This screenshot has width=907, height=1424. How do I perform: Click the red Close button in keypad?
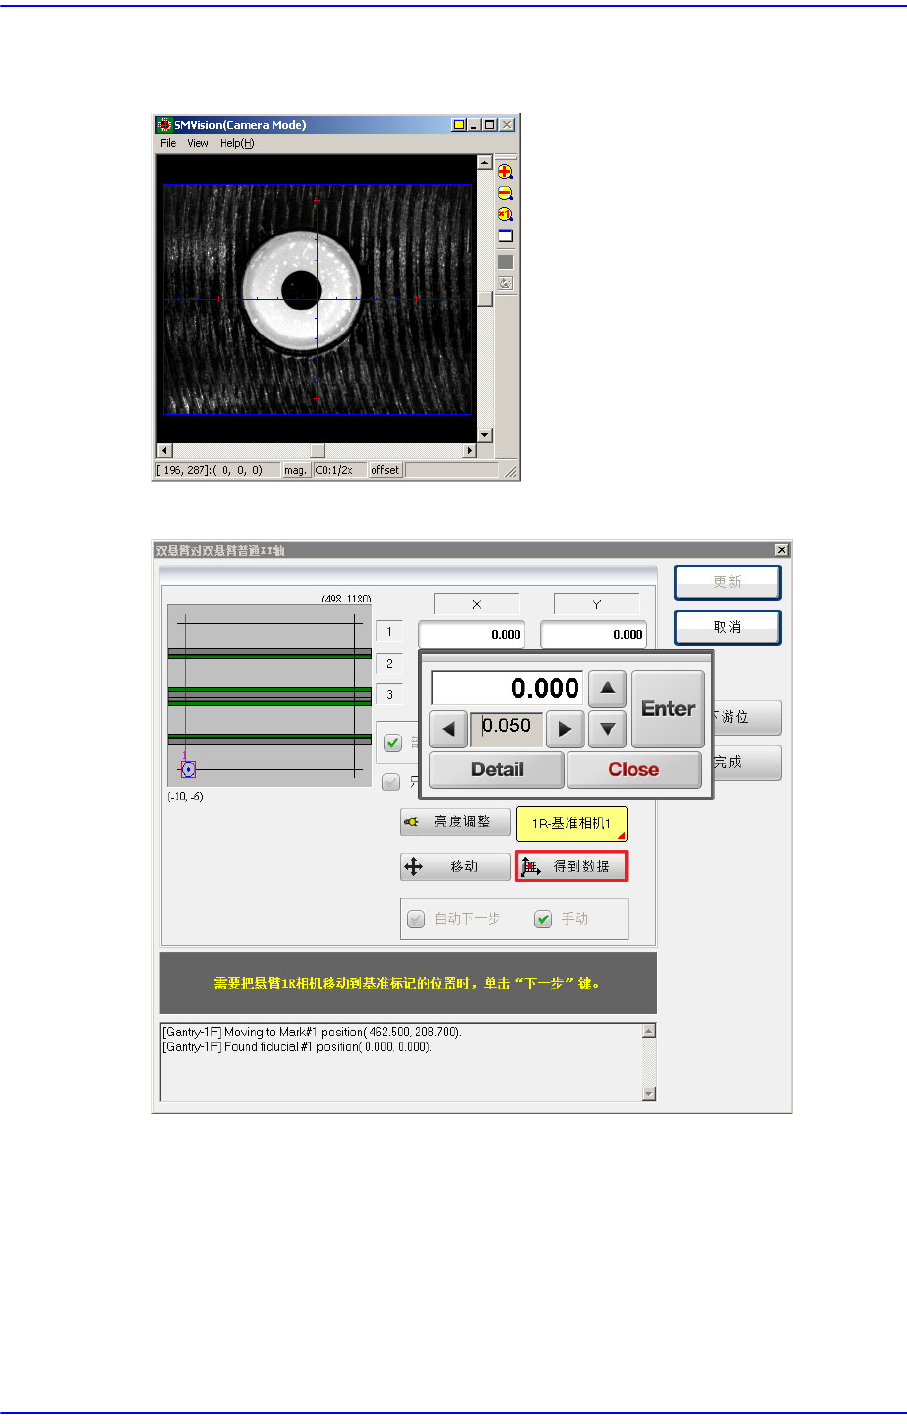634,769
